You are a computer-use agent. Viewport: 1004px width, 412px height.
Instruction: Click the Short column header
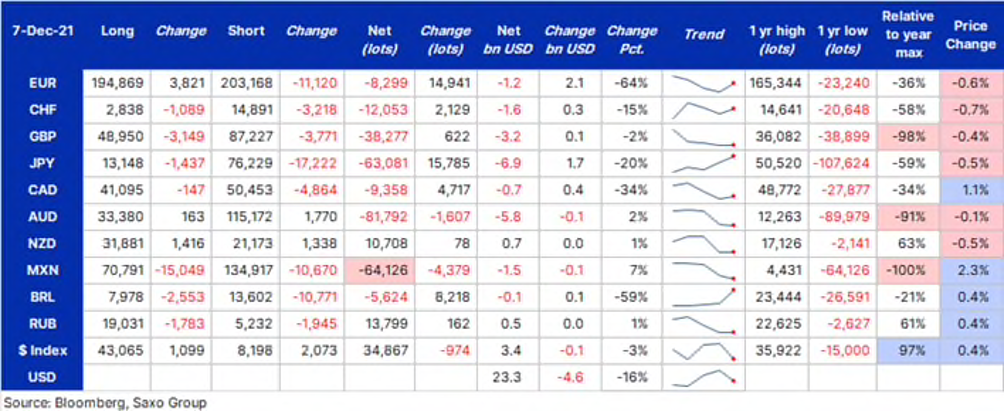(x=245, y=33)
